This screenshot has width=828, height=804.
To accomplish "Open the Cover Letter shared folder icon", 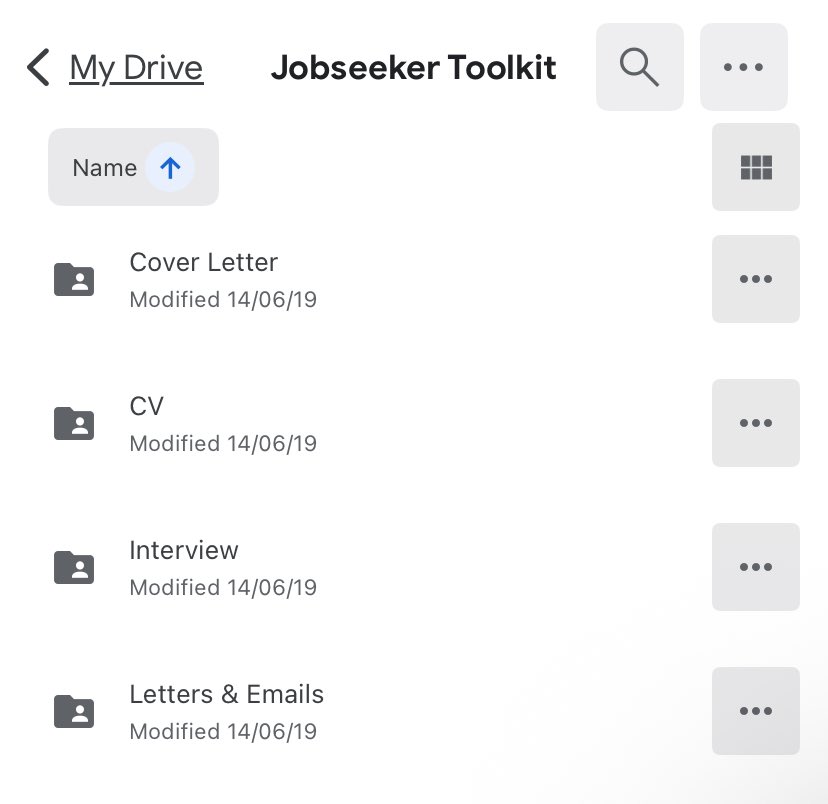I will [73, 279].
